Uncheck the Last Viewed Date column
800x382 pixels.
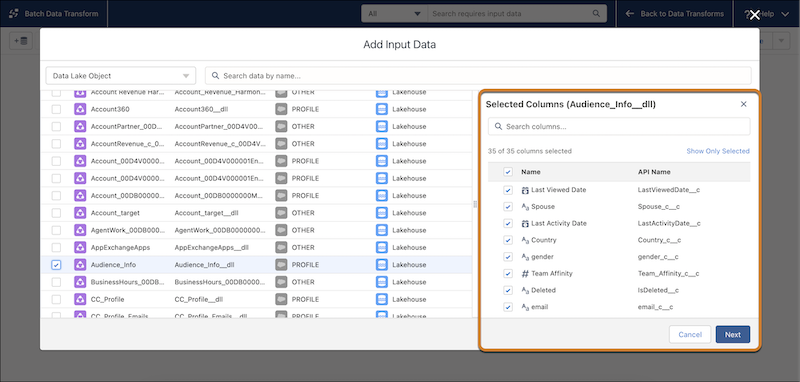508,190
